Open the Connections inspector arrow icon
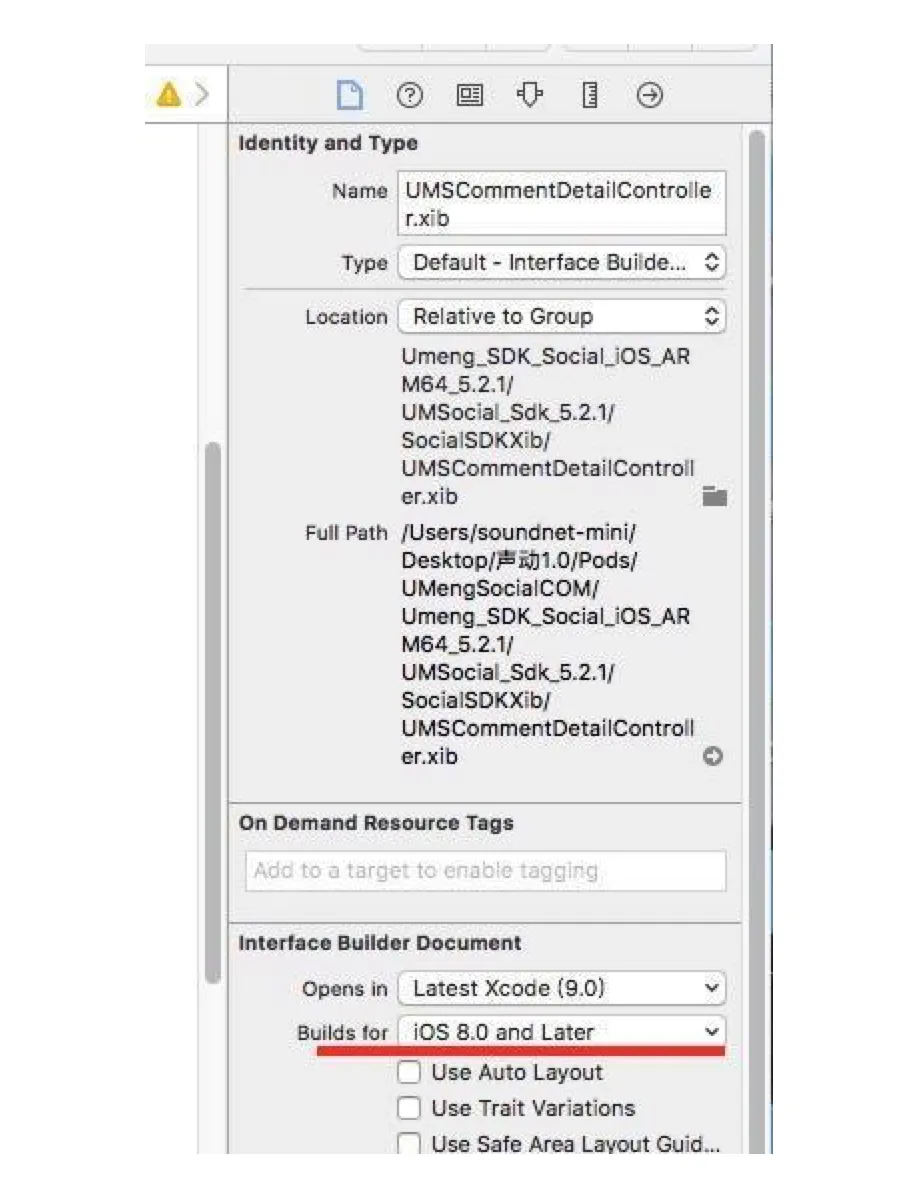Image resolution: width=914 pixels, height=1180 pixels. [x=650, y=96]
